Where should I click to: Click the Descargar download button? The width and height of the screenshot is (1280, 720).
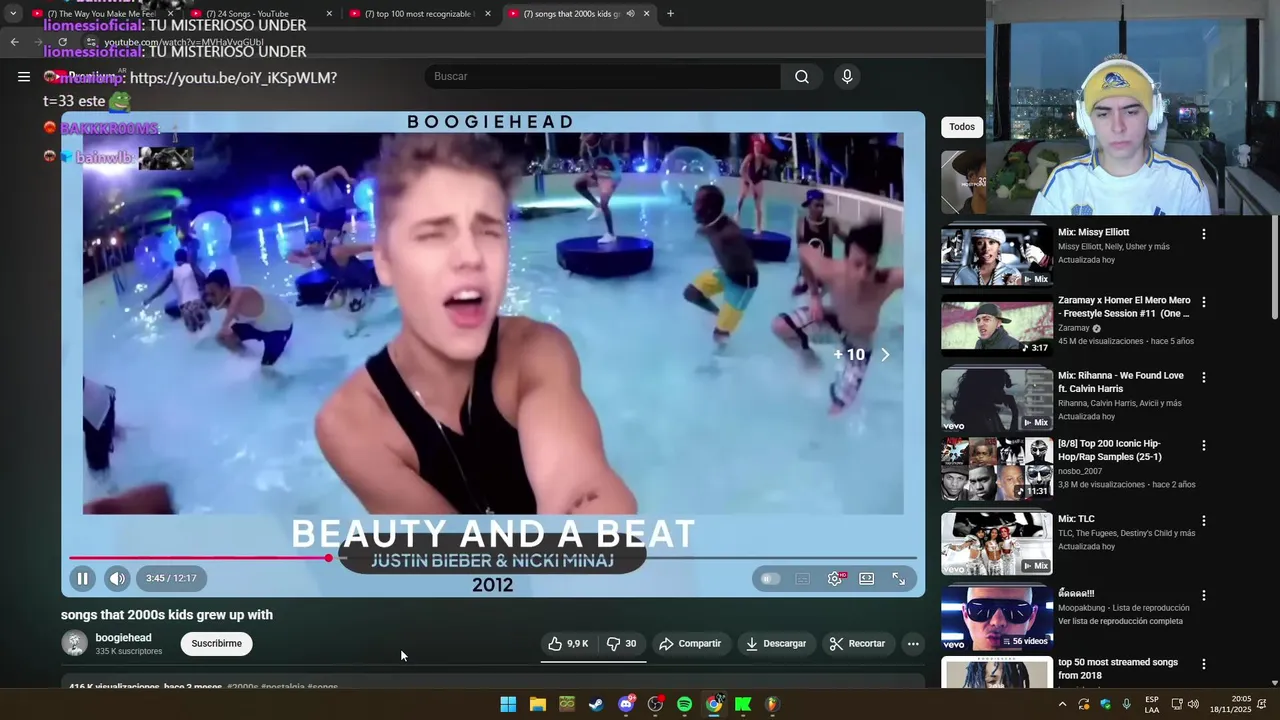point(776,644)
